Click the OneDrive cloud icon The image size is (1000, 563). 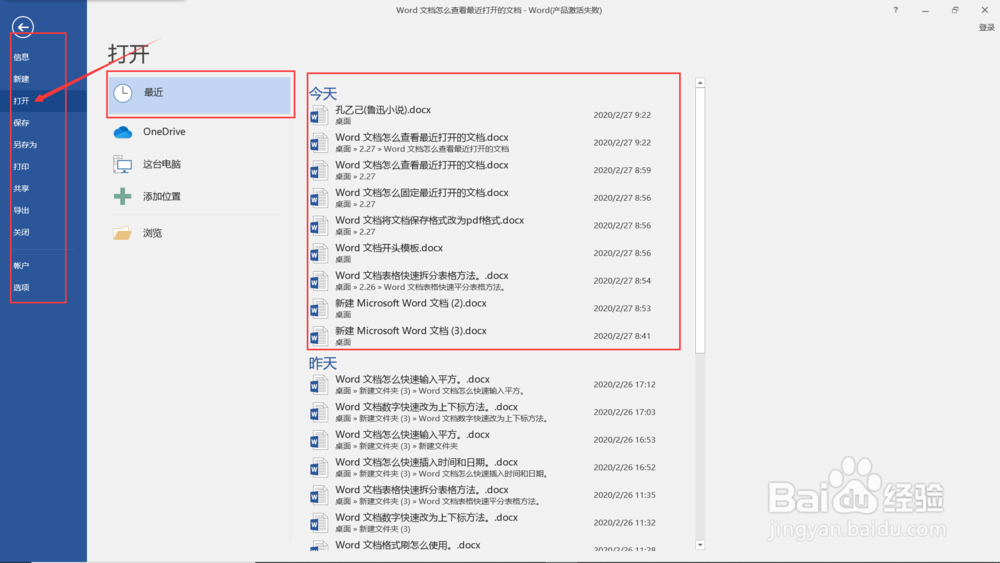point(122,132)
